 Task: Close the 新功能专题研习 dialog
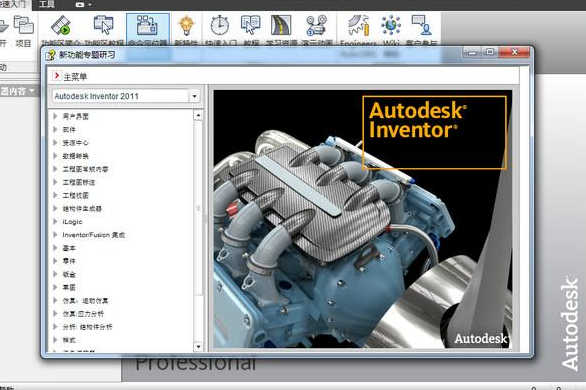pos(514,52)
